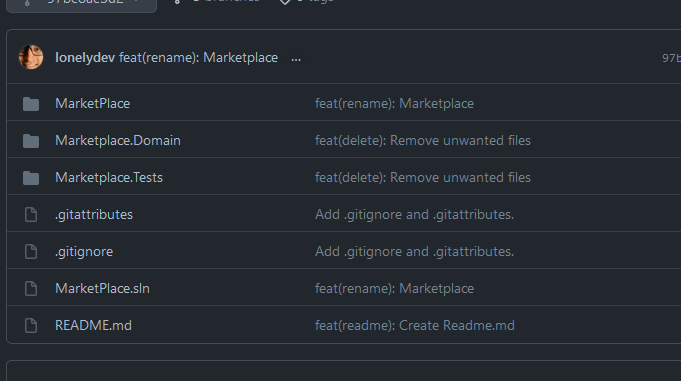Open latest commit message feat(rename): Marketplace in header
Screen dimensions: 681x382
(198, 57)
